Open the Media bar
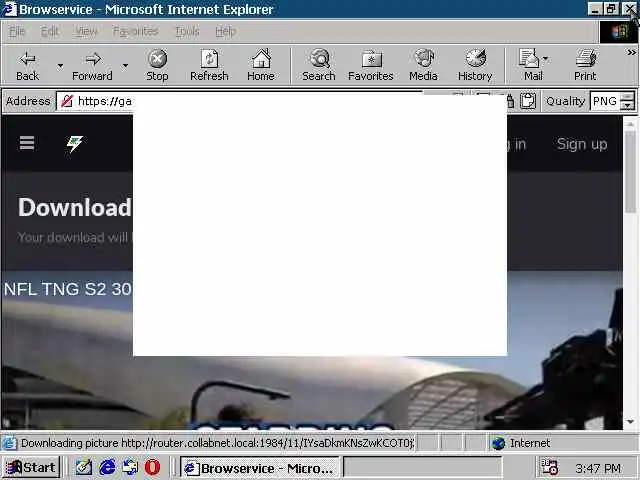This screenshot has height=480, width=640. [423, 65]
